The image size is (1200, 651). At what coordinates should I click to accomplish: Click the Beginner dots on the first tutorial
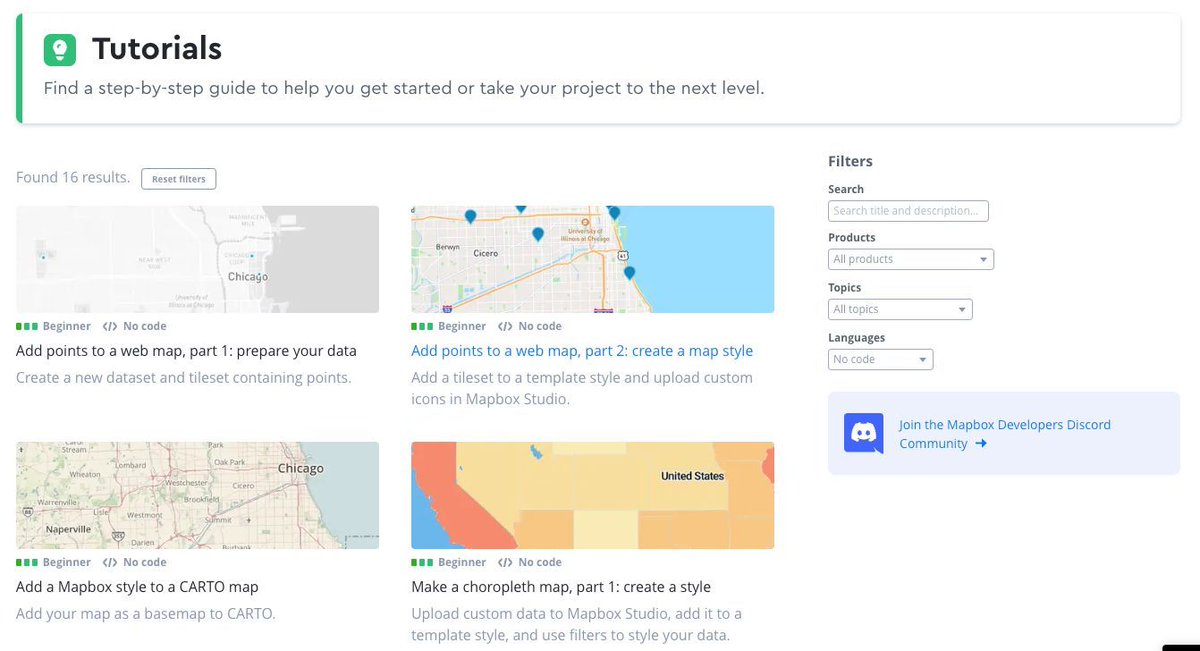(x=27, y=325)
